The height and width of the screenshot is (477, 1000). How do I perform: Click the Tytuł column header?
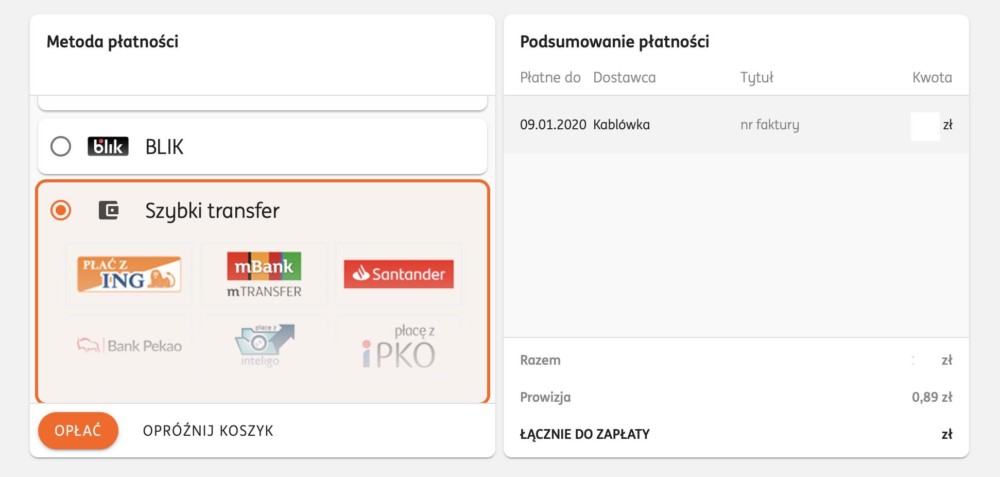click(x=757, y=78)
